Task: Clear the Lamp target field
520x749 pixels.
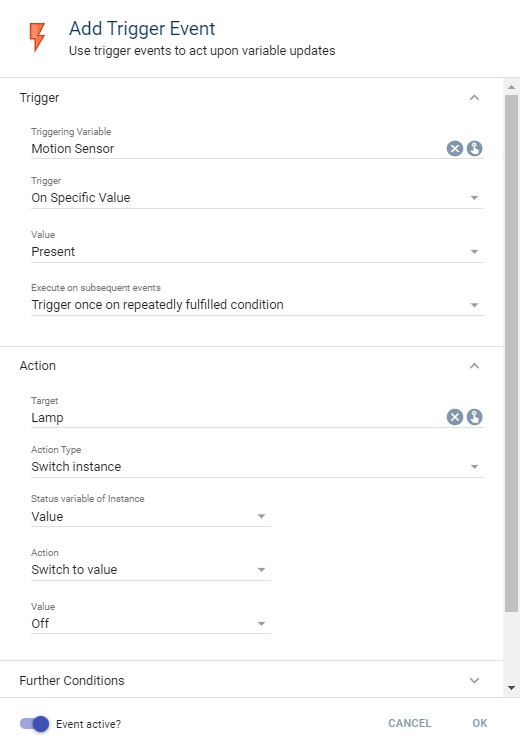Action: [x=455, y=417]
